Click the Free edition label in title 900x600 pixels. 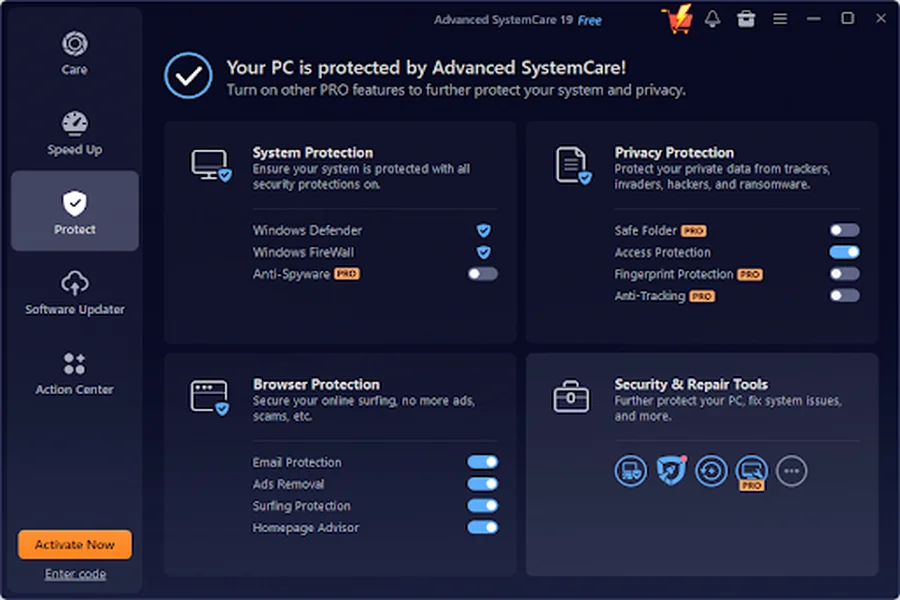point(589,21)
